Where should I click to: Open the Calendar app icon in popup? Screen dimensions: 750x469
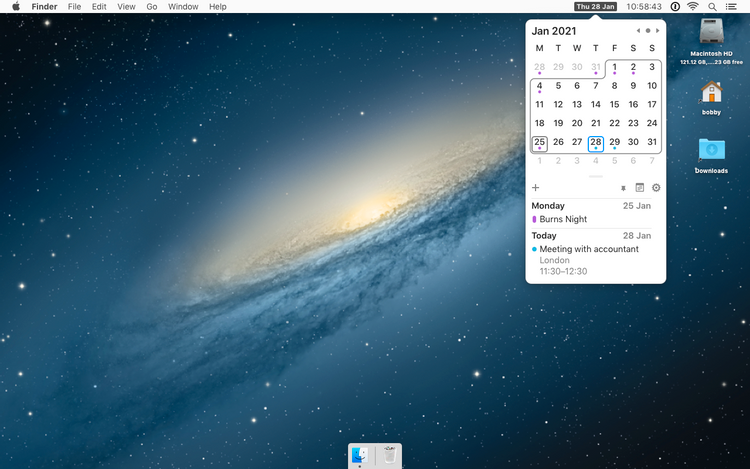(x=640, y=188)
